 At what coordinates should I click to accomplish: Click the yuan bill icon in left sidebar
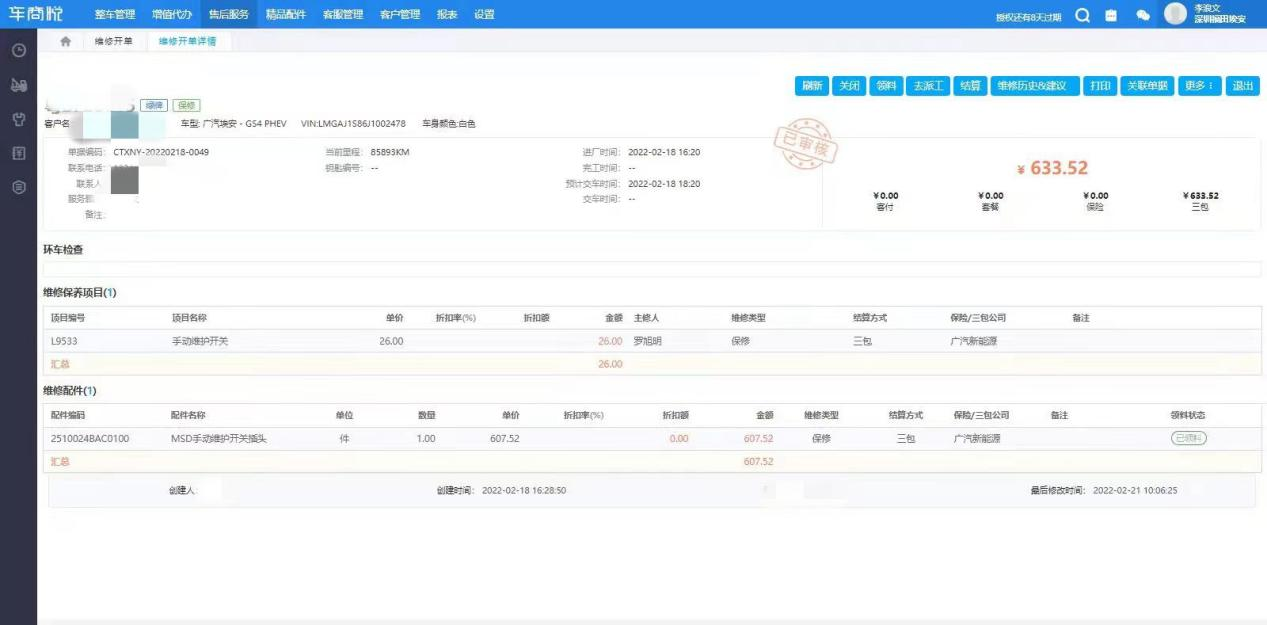click(18, 153)
